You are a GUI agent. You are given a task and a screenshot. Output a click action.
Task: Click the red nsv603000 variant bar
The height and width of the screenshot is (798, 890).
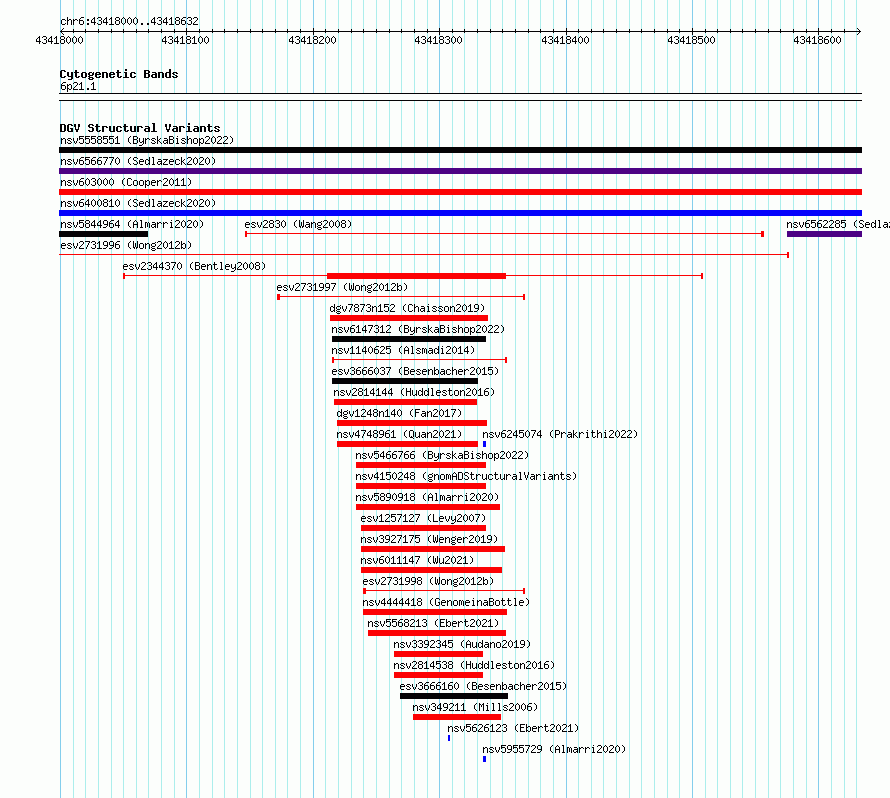[x=460, y=192]
